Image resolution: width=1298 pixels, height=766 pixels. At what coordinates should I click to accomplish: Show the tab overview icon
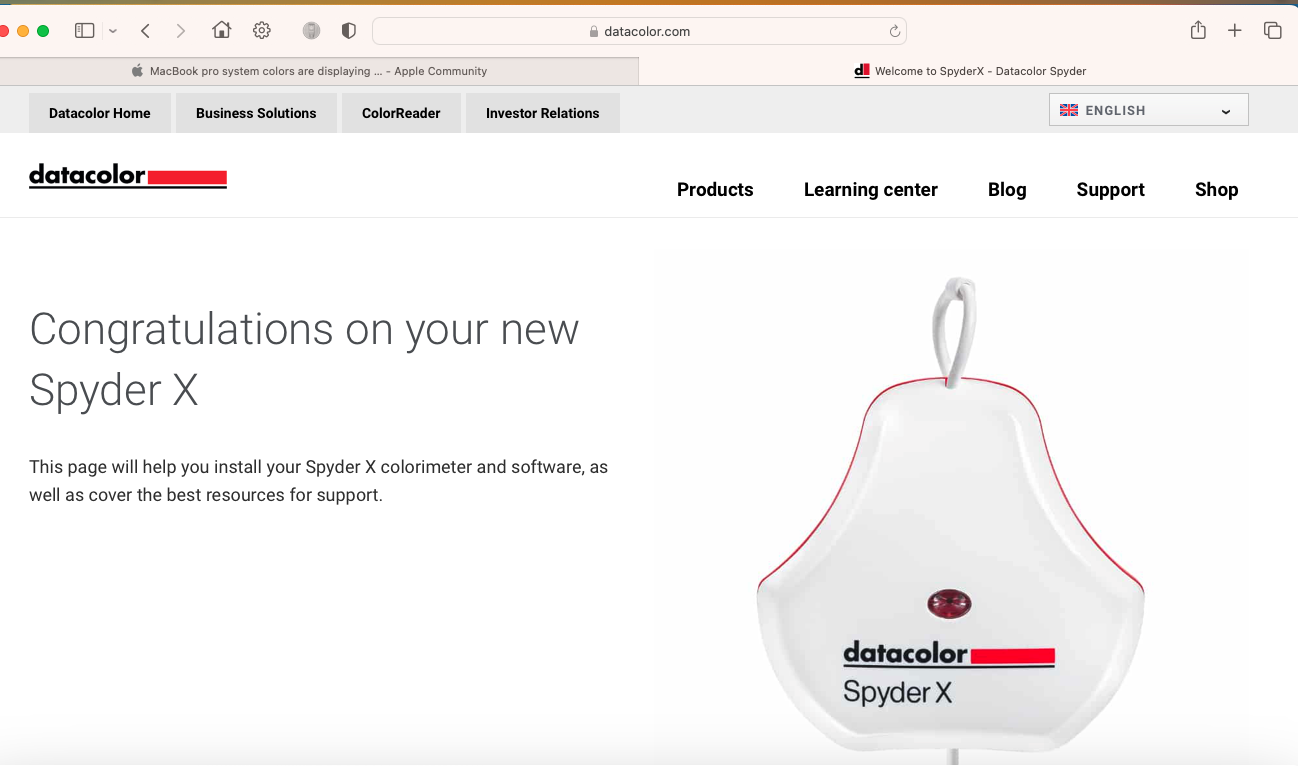pyautogui.click(x=1273, y=31)
